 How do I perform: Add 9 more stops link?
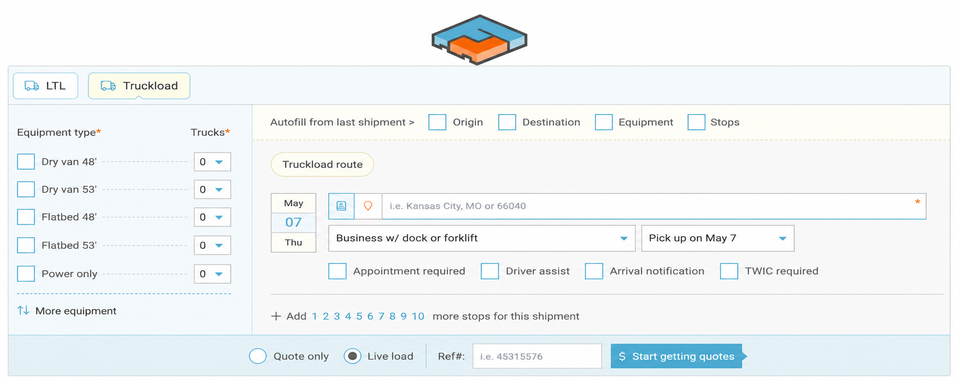coord(403,317)
